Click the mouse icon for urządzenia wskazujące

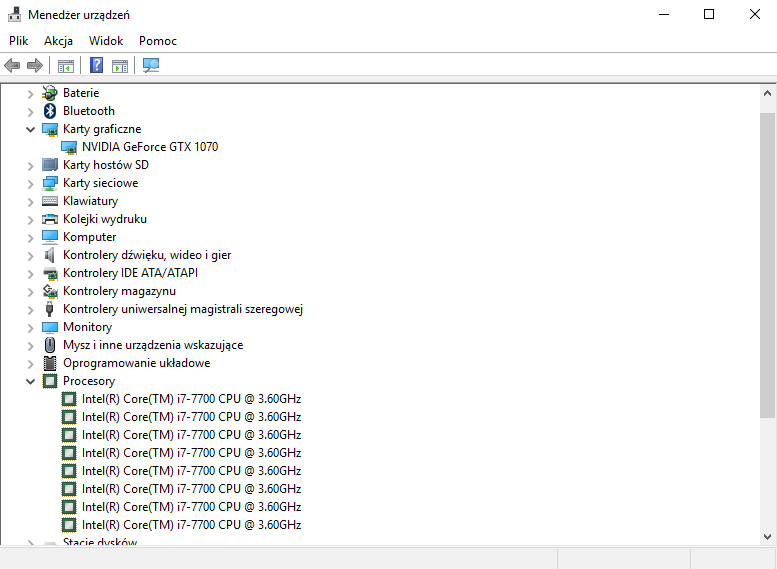(x=50, y=345)
